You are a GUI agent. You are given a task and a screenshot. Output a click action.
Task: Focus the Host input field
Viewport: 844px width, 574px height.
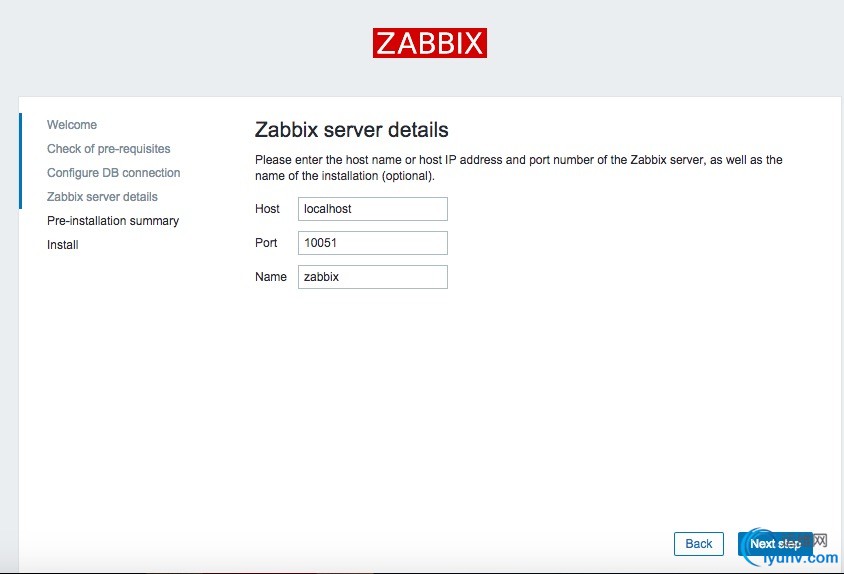click(x=372, y=209)
